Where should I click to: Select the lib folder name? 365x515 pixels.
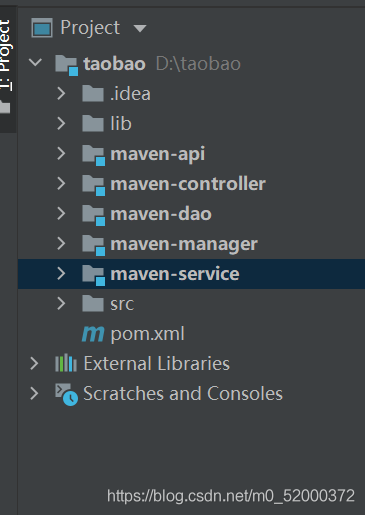121,124
